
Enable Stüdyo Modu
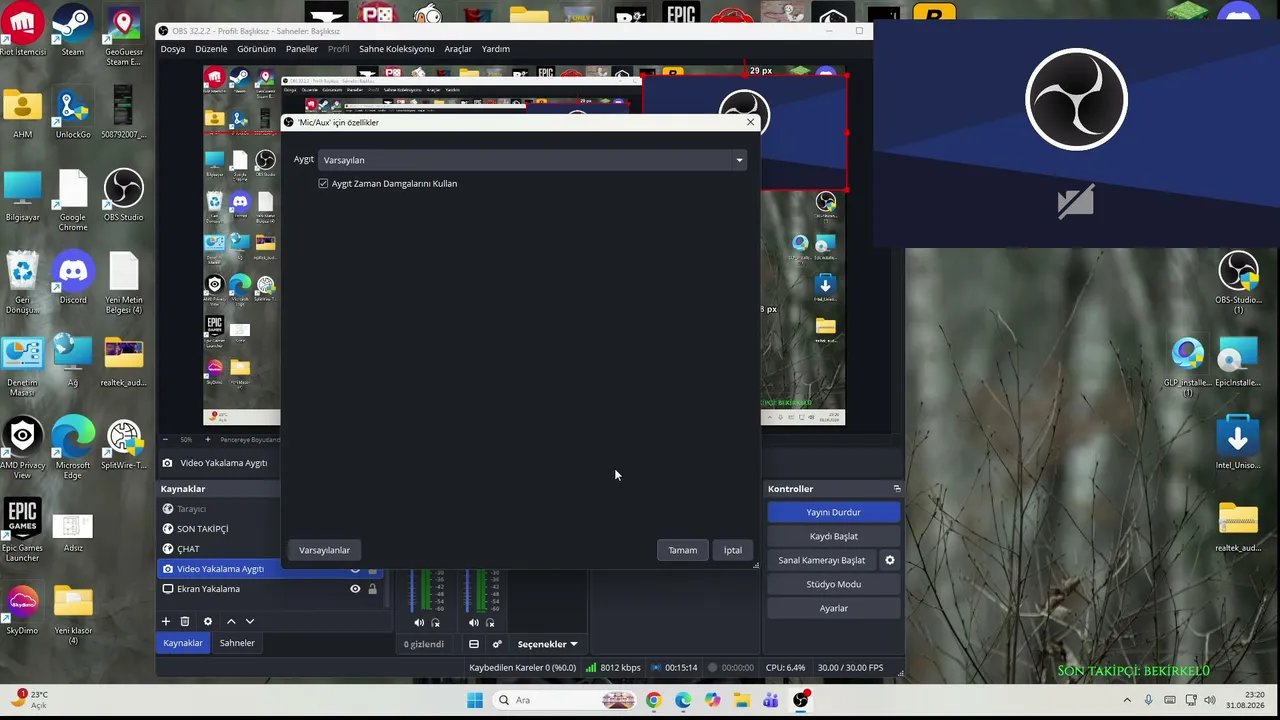tap(833, 584)
